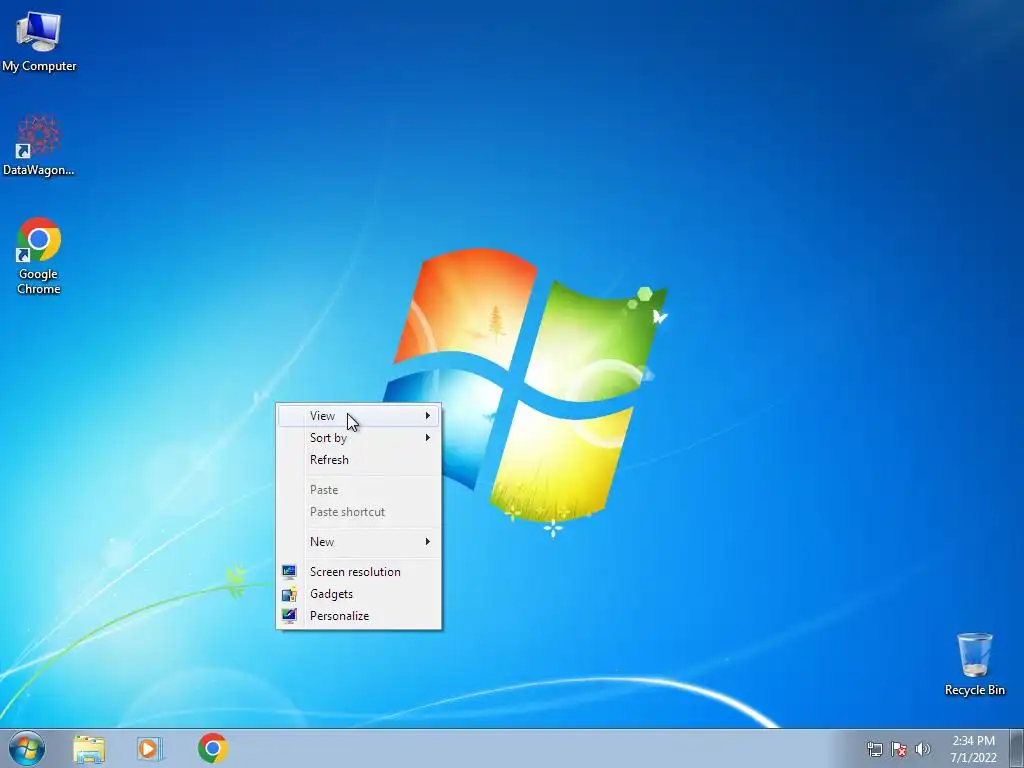
Task: Expand View submenu arrow
Action: [x=428, y=416]
